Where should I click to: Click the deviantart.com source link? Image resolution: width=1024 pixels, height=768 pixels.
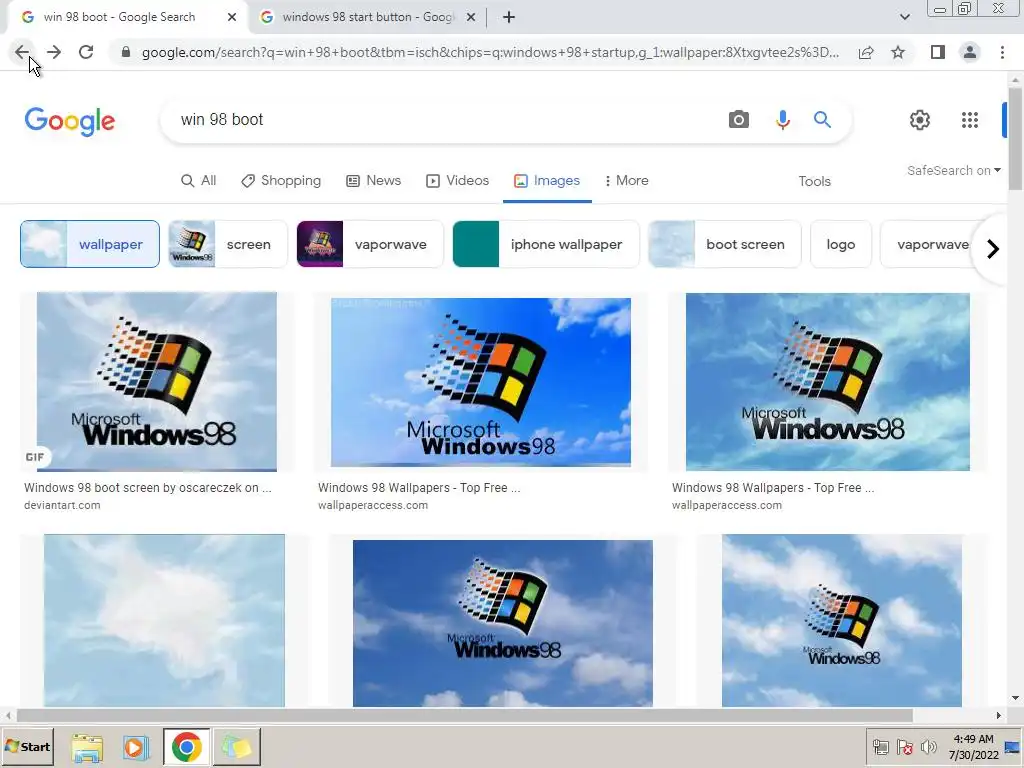point(62,505)
